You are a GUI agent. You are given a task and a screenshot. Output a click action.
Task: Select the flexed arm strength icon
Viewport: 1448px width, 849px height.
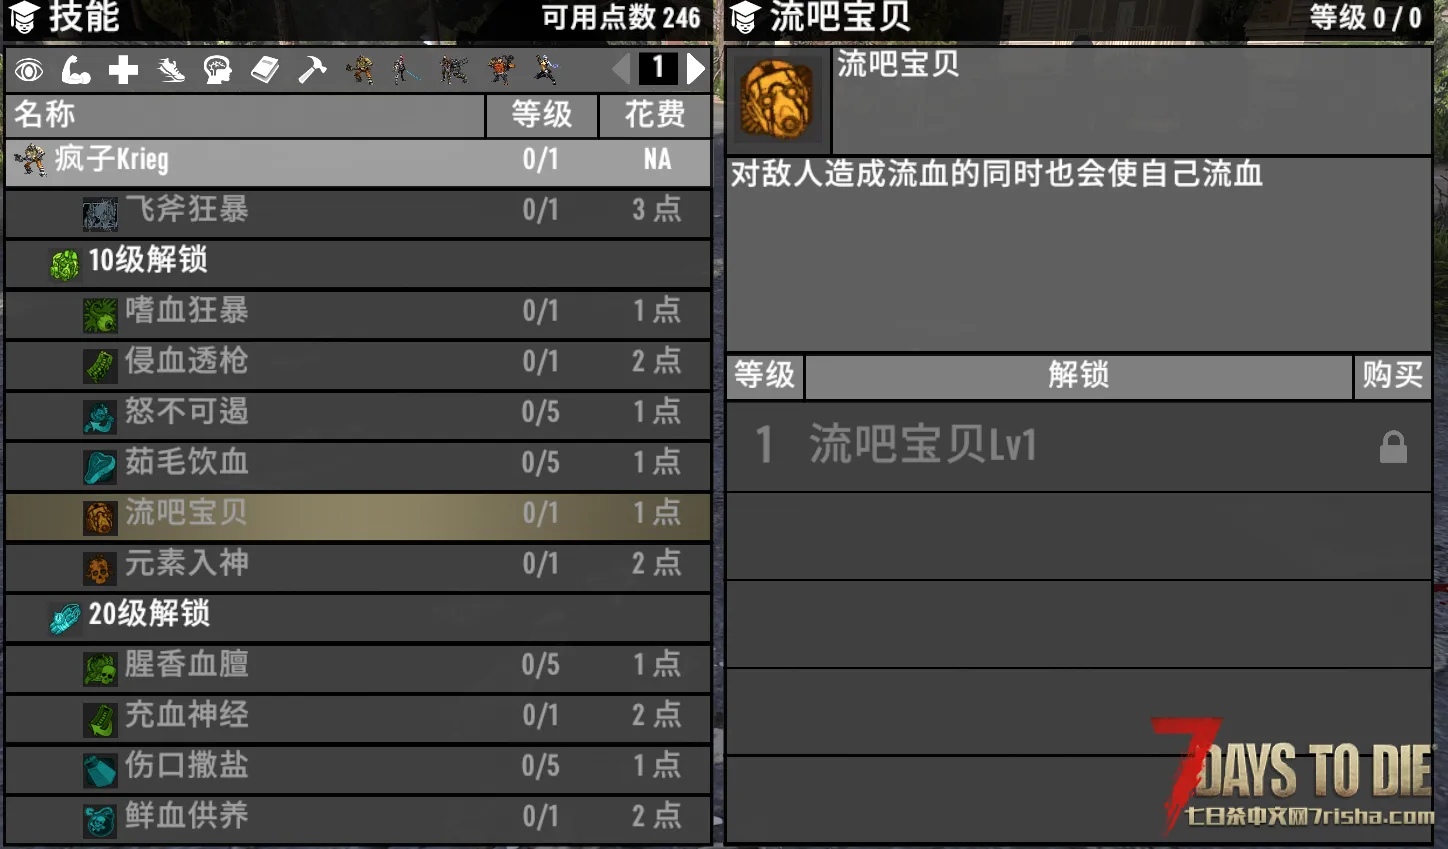76,70
